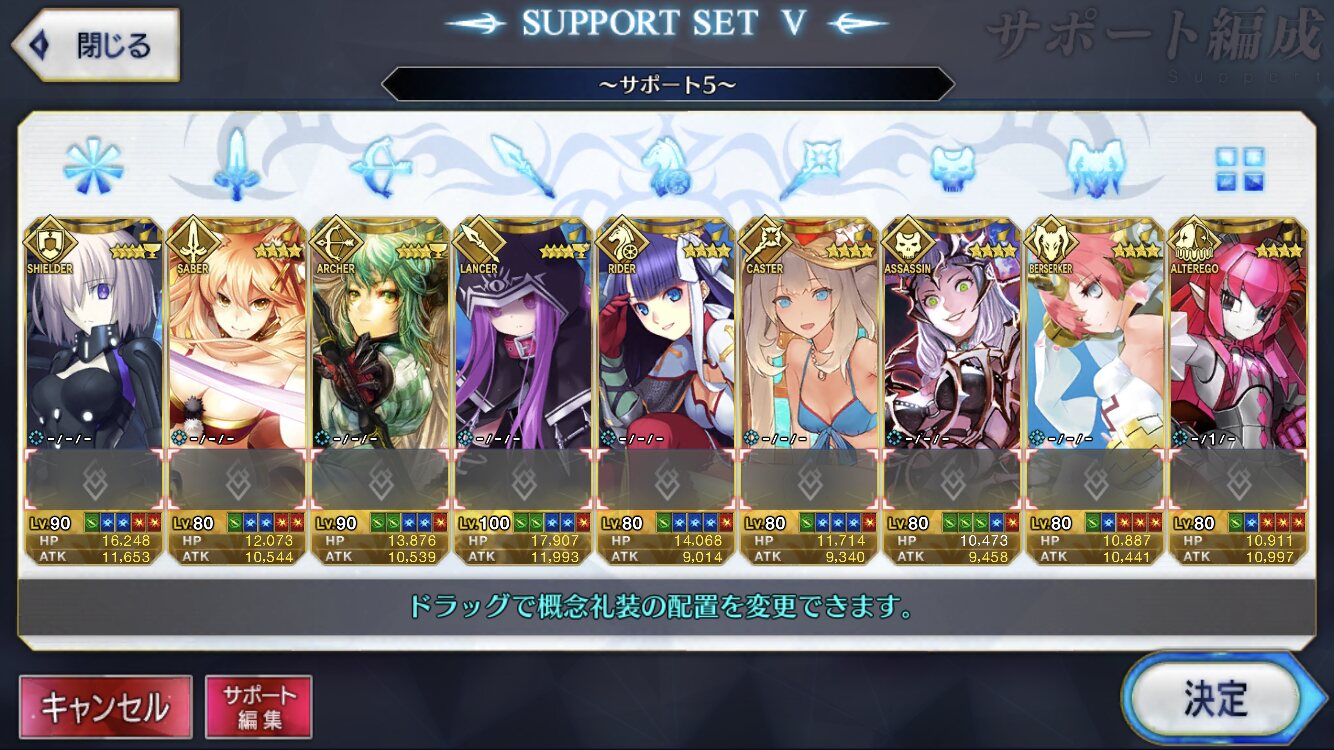
Task: Click the 閉じる back button
Action: point(96,45)
